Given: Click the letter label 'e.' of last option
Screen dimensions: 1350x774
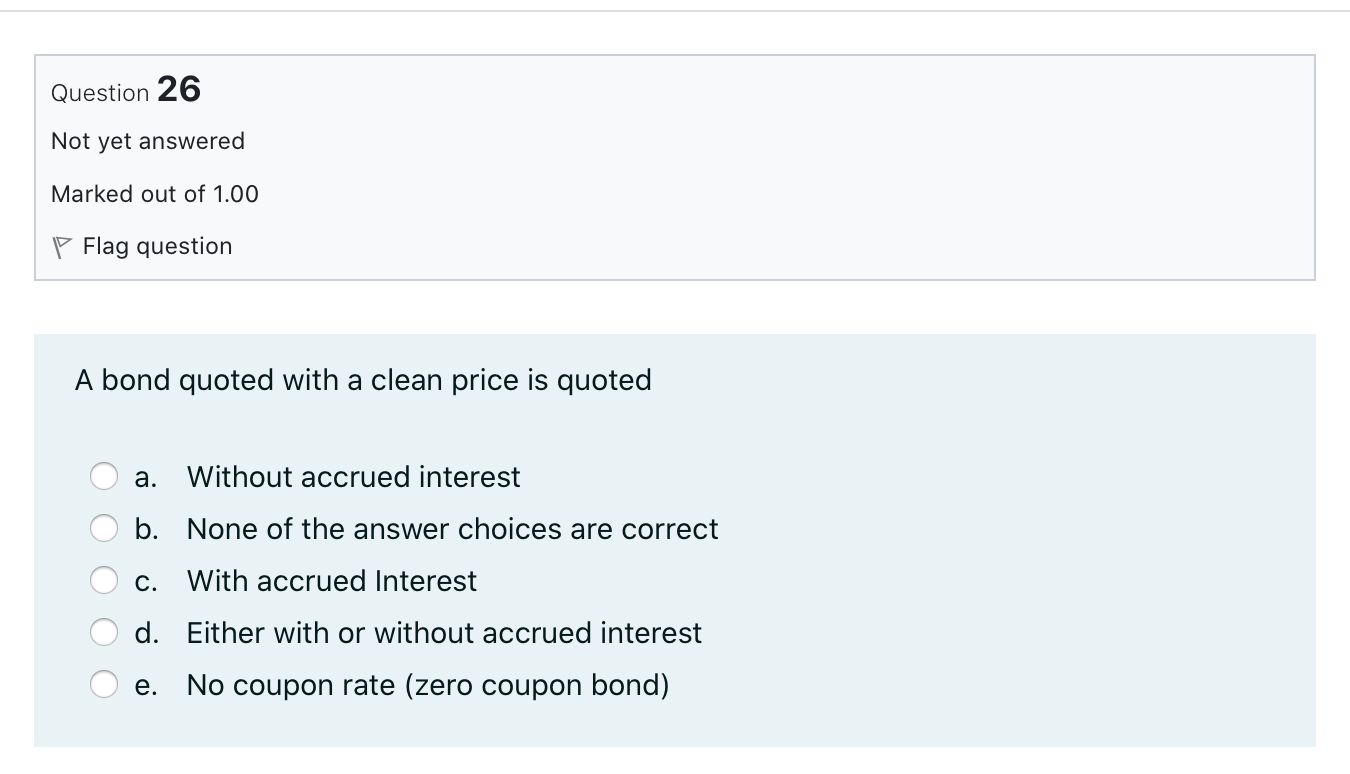Looking at the screenshot, I should [x=146, y=686].
